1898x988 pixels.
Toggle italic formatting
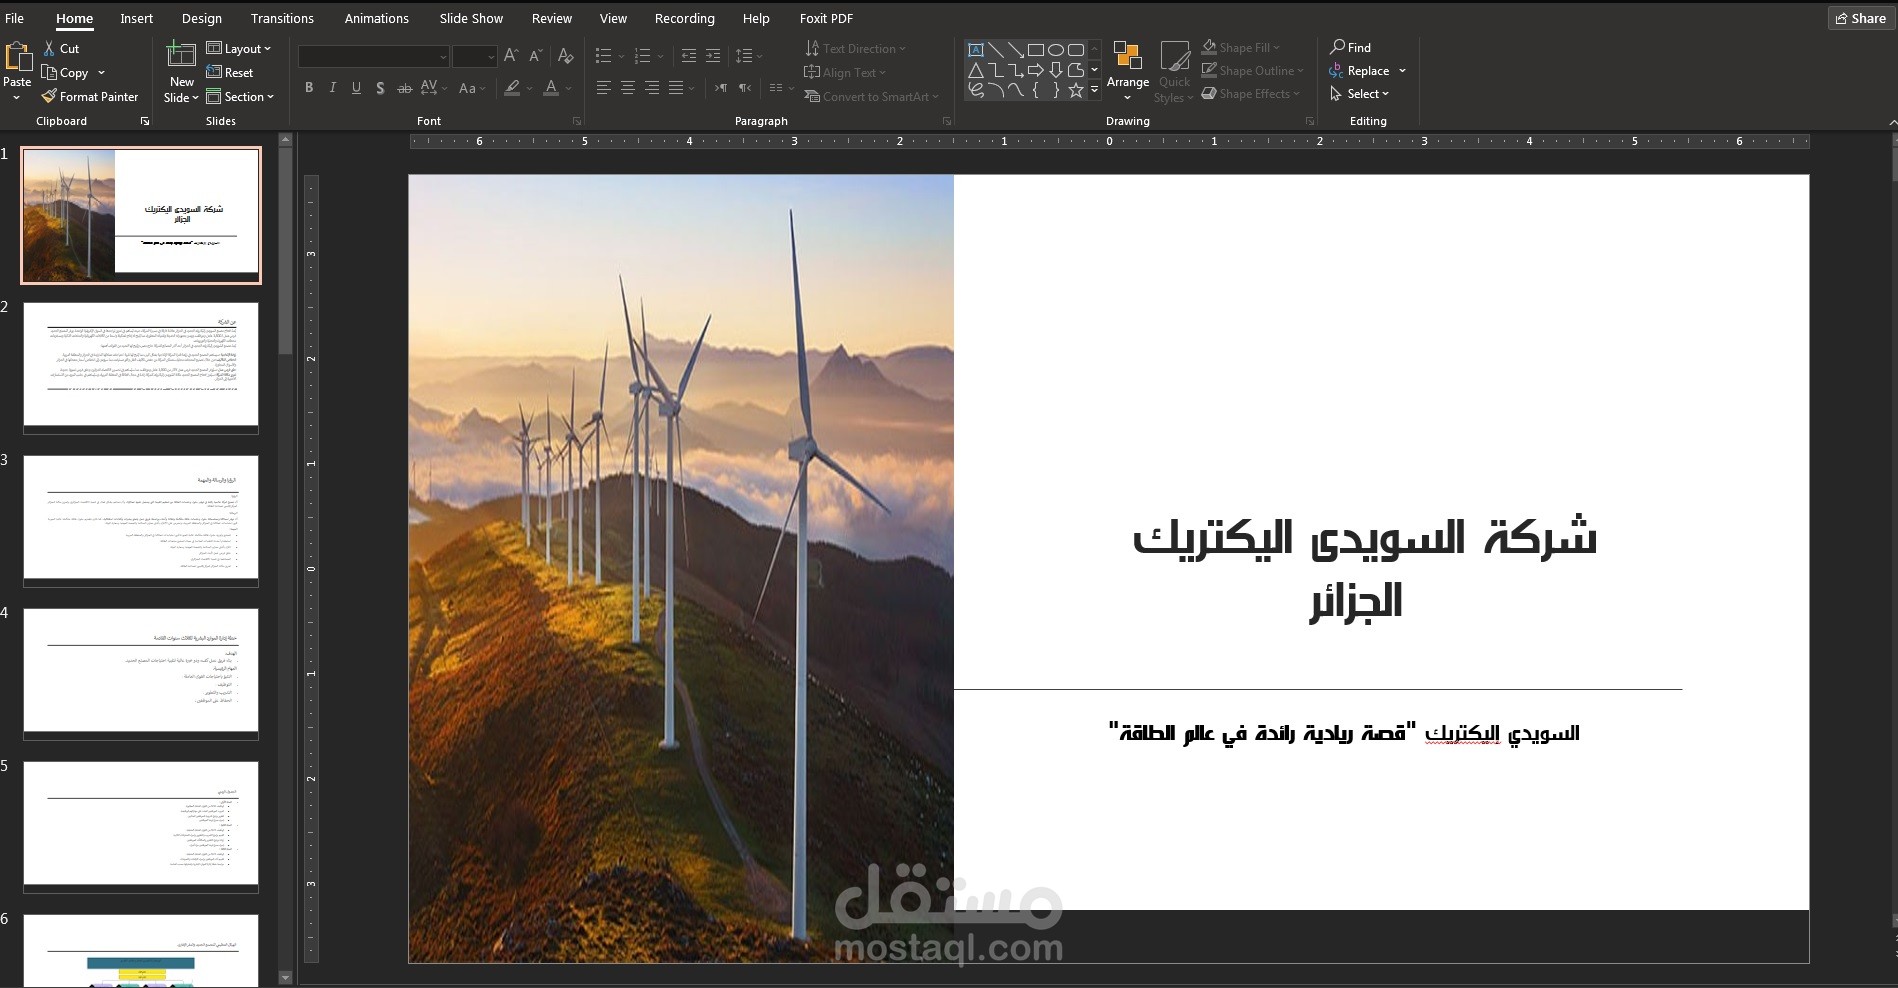point(333,88)
